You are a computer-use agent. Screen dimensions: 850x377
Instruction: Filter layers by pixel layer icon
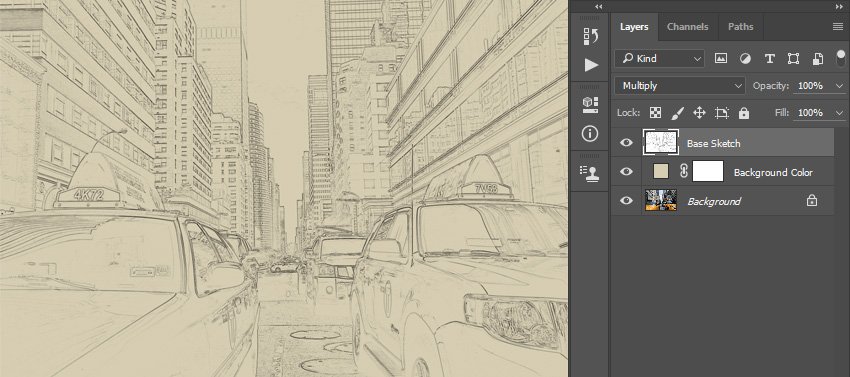pos(720,59)
